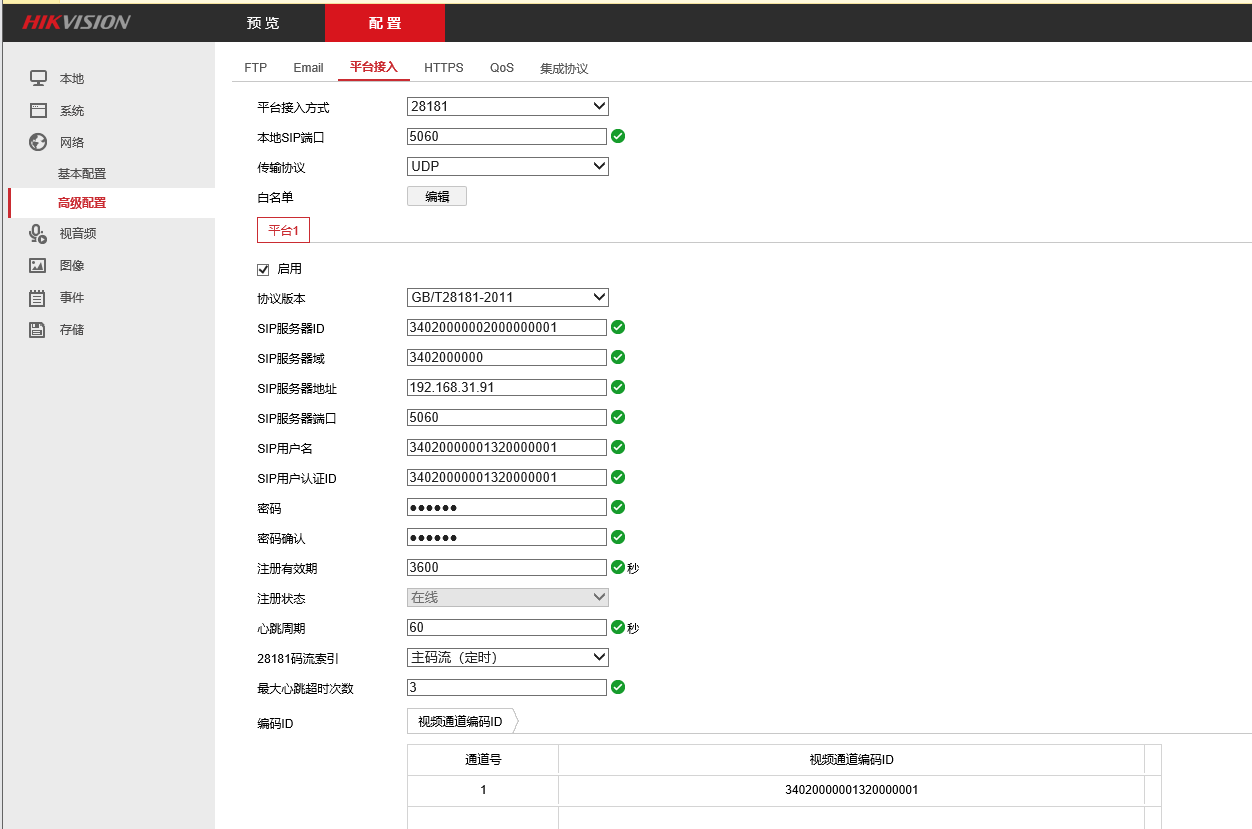Click the 编辑 whitelist button

[x=436, y=196]
